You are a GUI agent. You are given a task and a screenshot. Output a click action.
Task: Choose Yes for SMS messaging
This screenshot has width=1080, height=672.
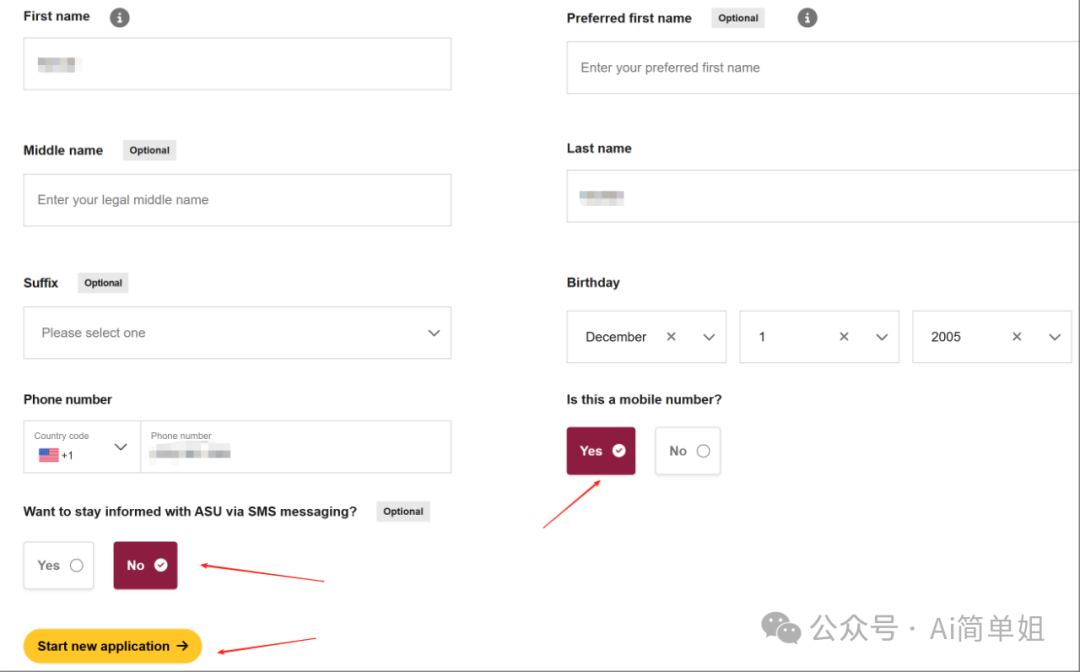pos(58,565)
